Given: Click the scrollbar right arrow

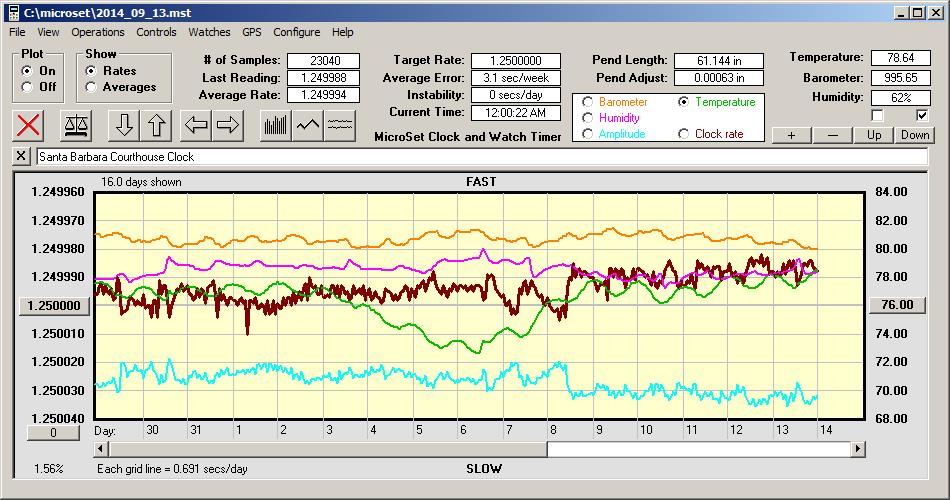Looking at the screenshot, I should pos(857,449).
